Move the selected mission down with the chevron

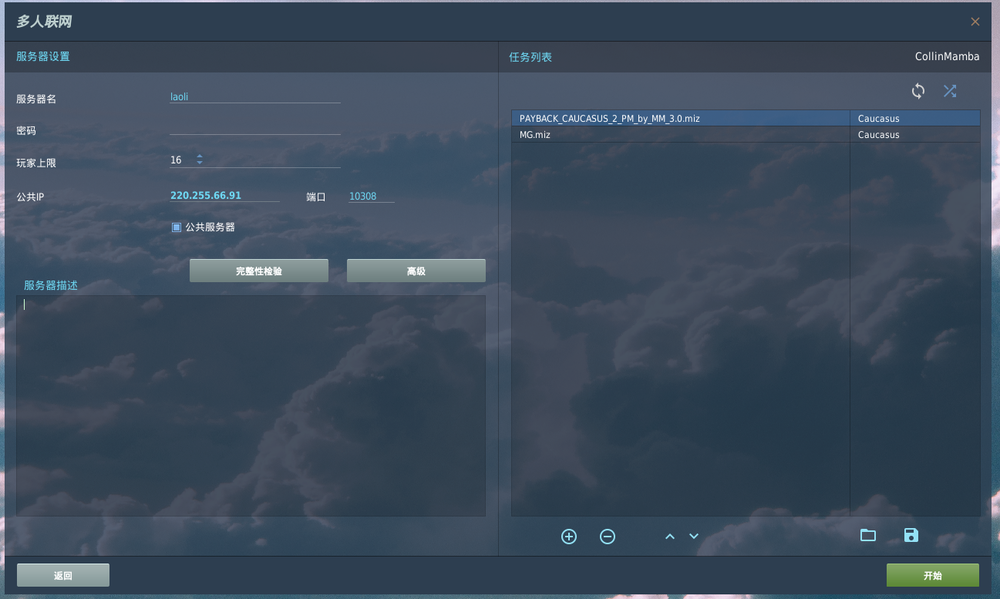[694, 536]
